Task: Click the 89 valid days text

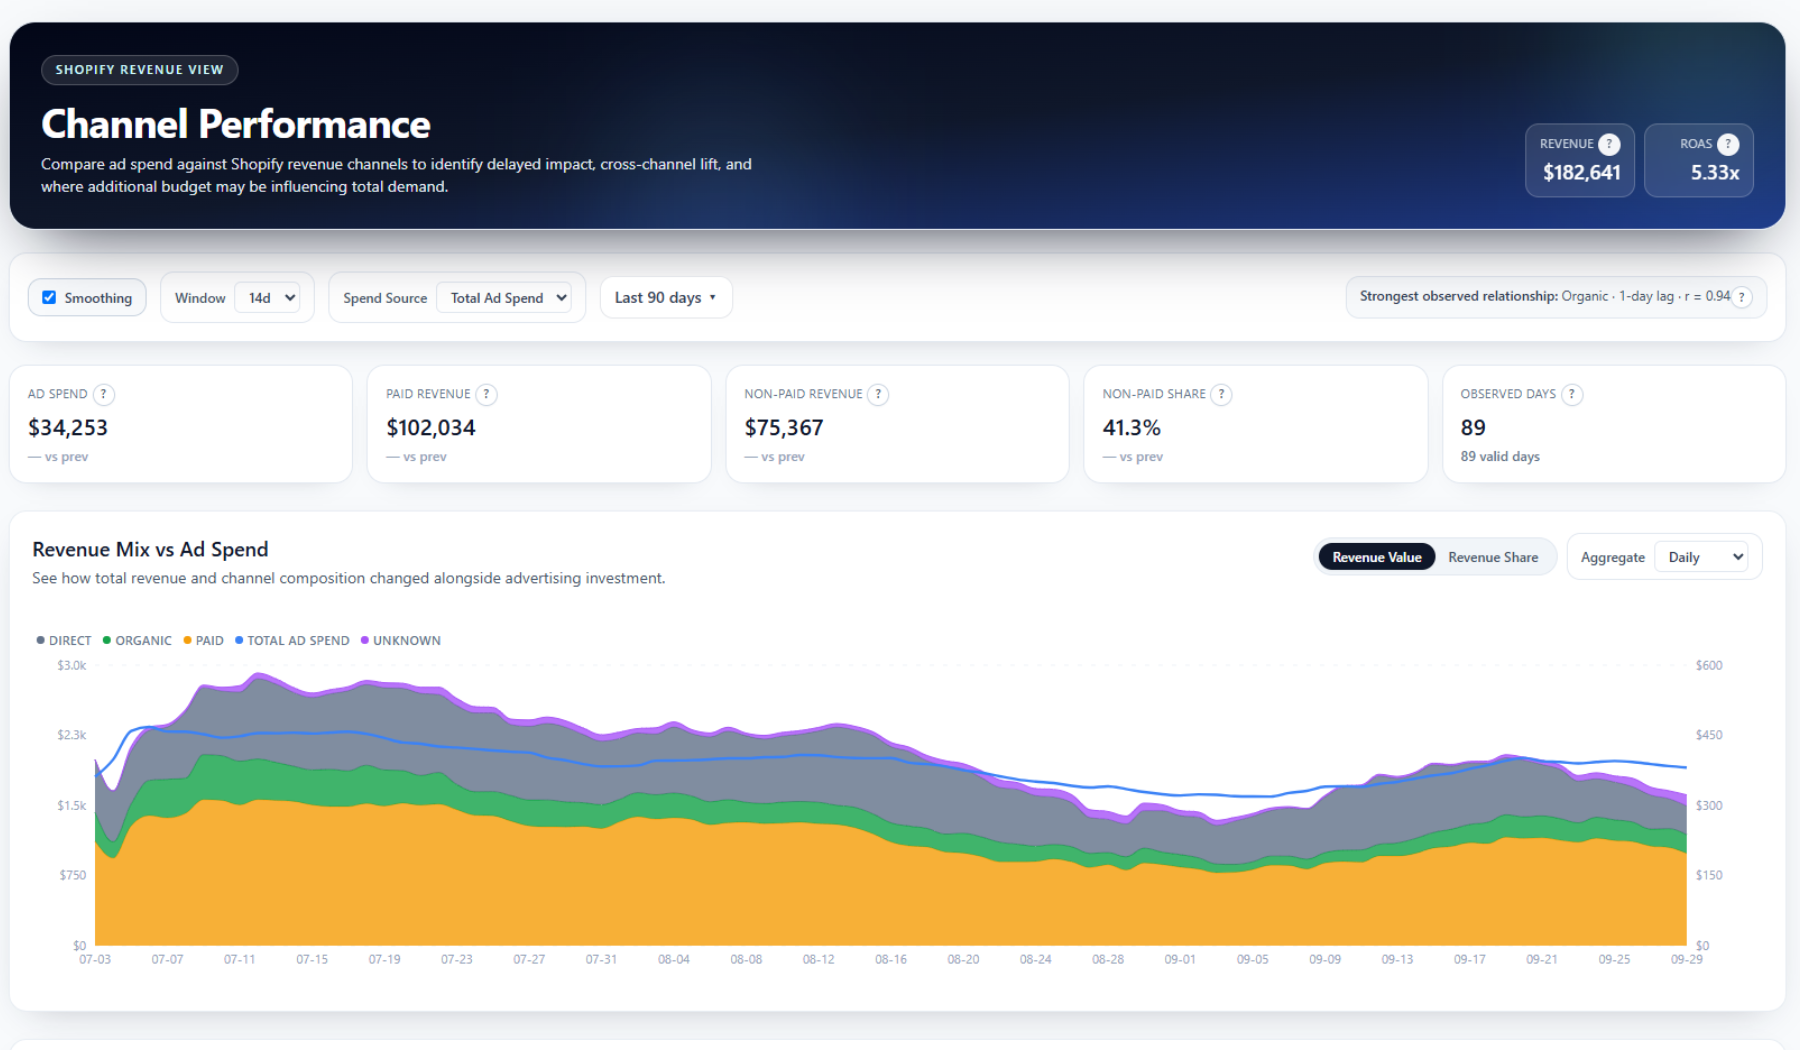Action: [1500, 456]
